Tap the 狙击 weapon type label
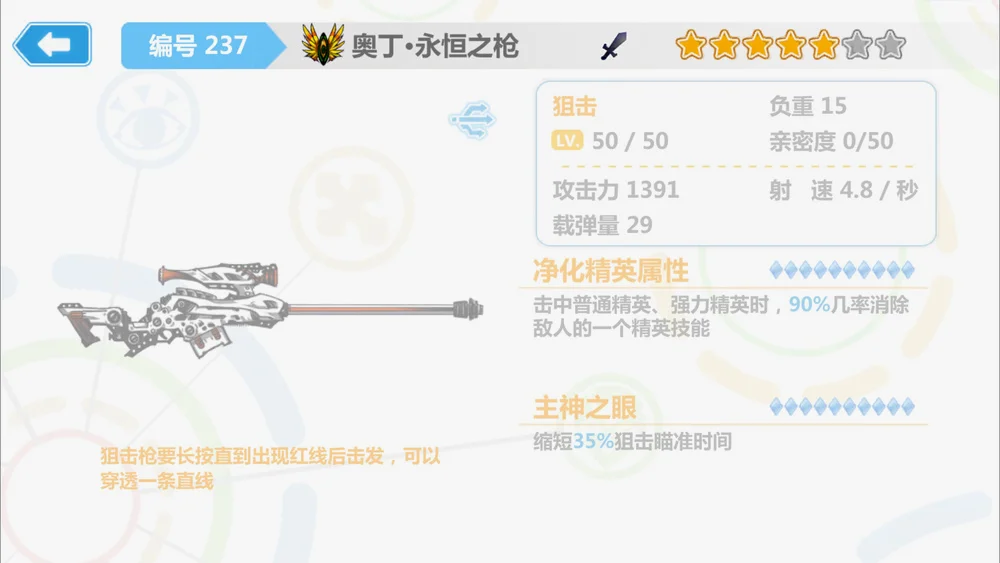The height and width of the screenshot is (563, 1000). tap(575, 106)
